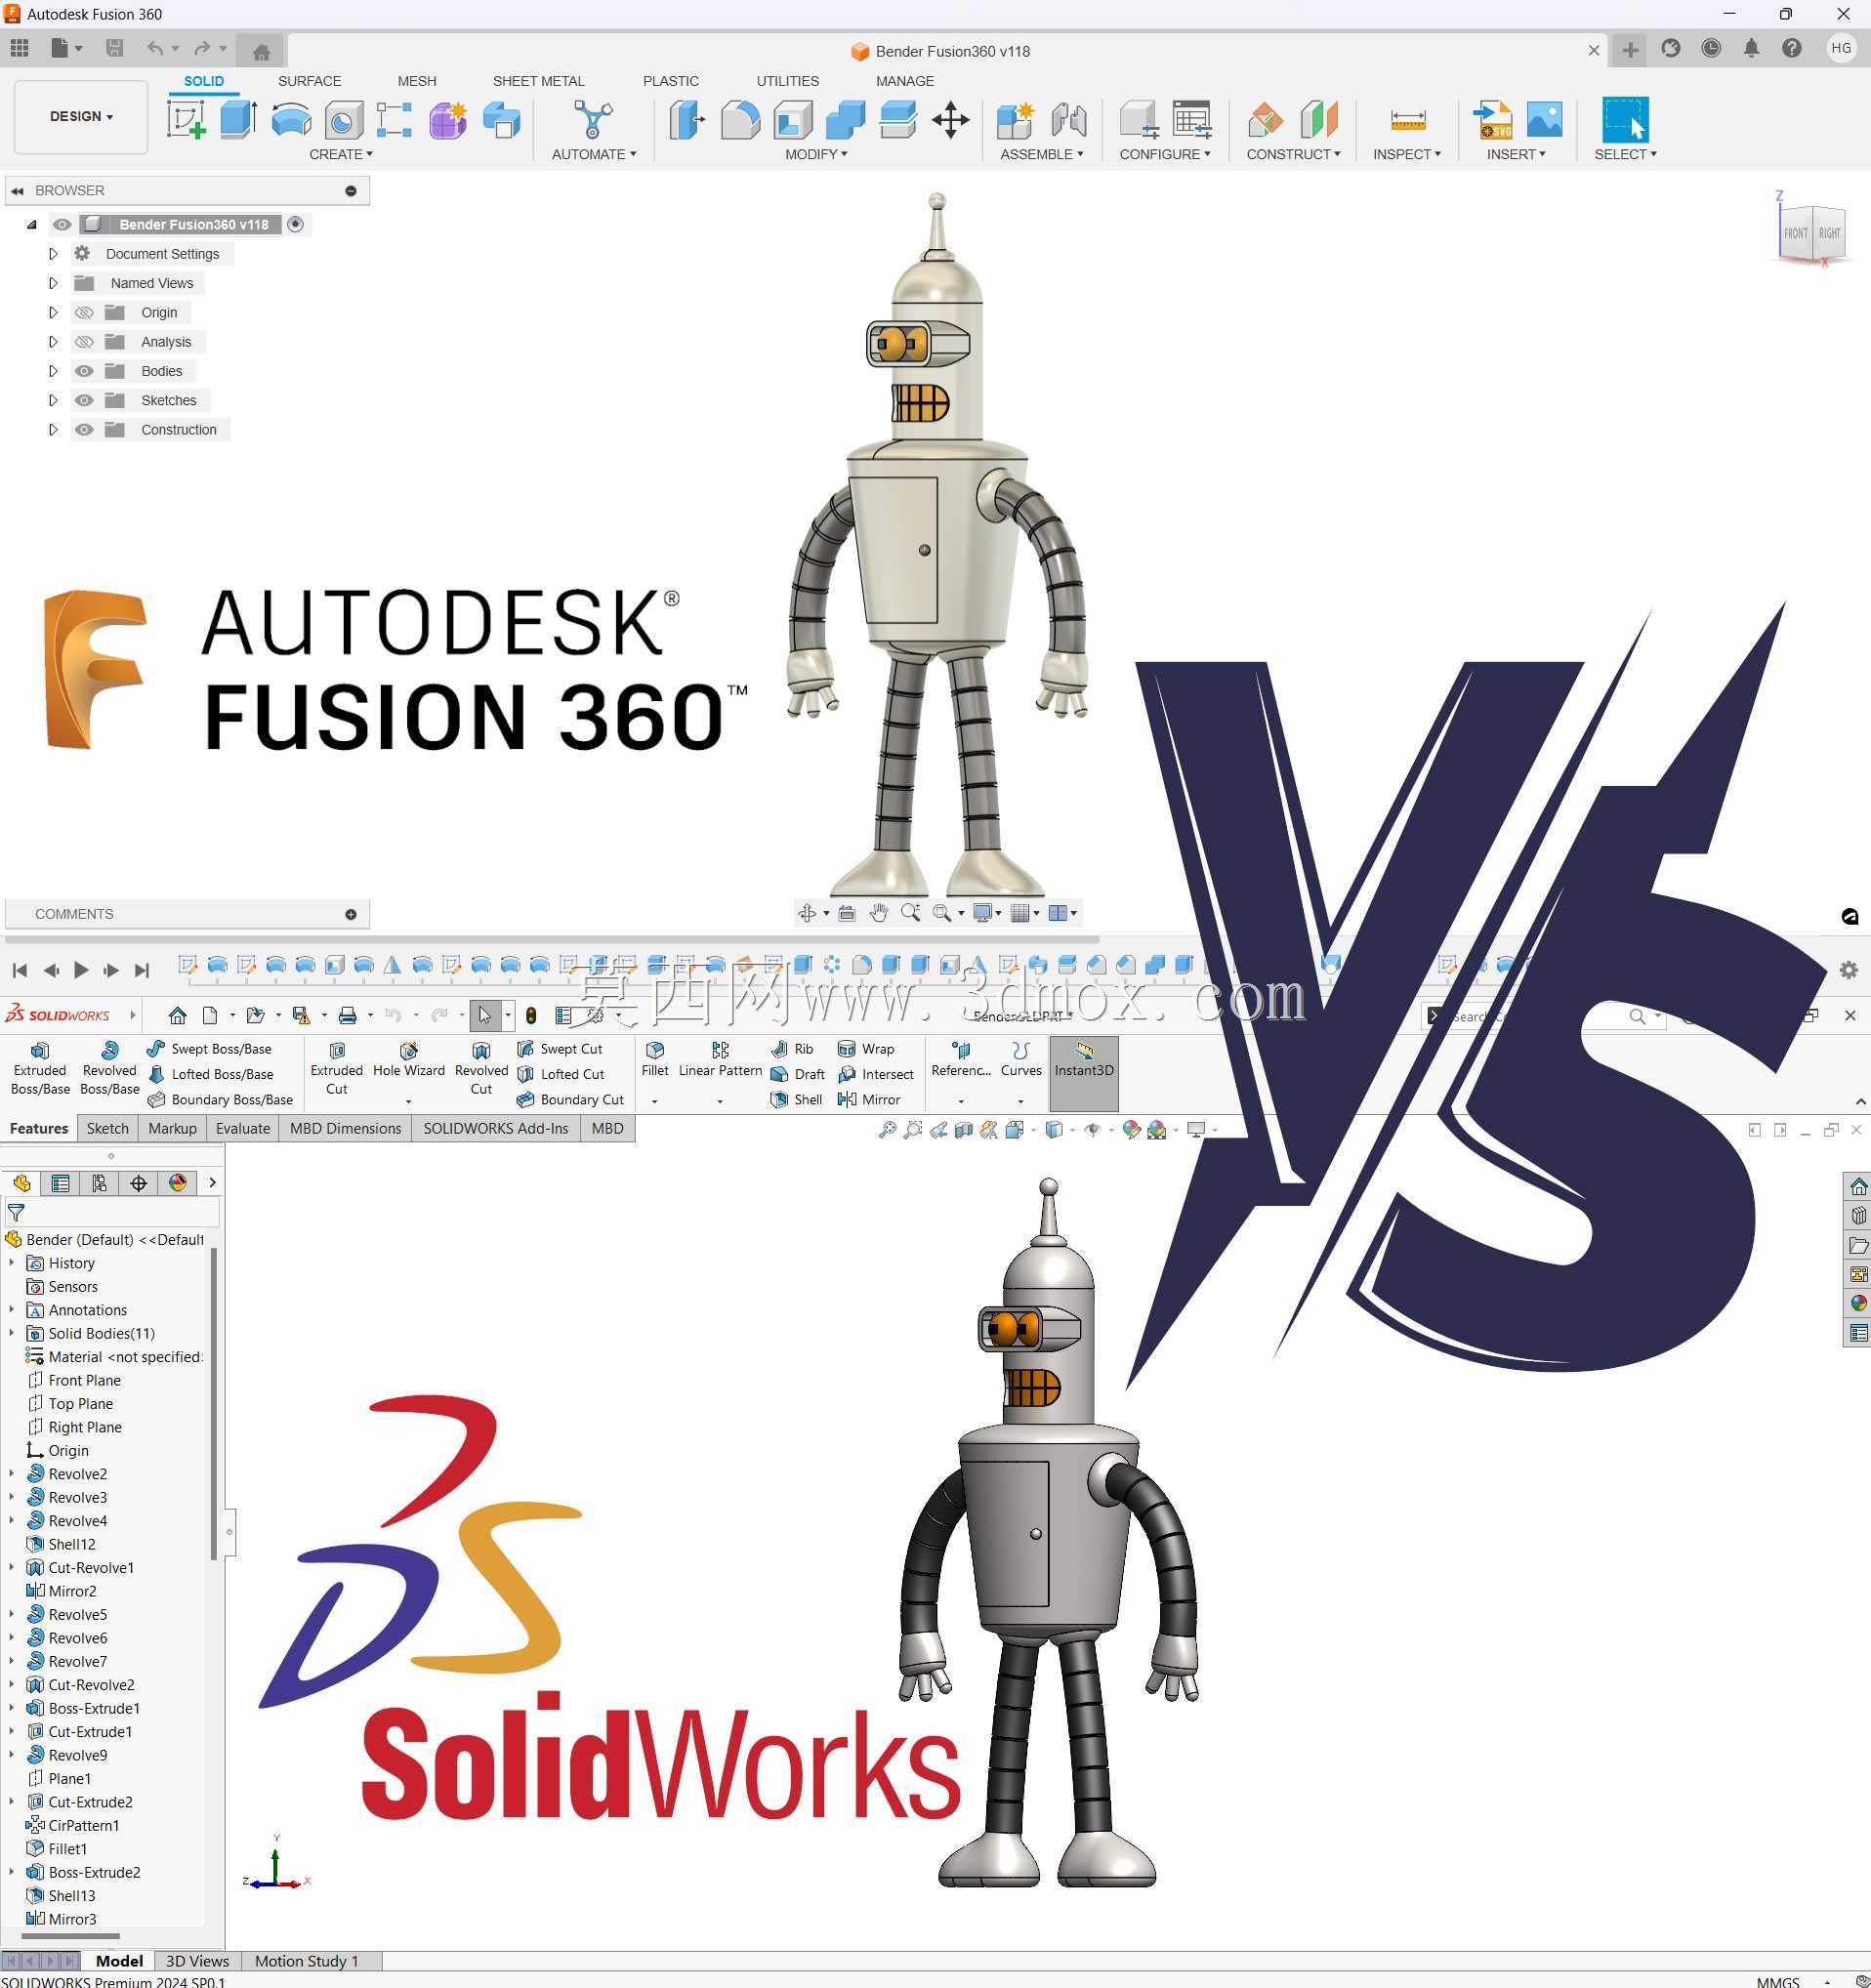1871x1988 pixels.
Task: Click the Fusion notifications bell icon
Action: pos(1751,48)
